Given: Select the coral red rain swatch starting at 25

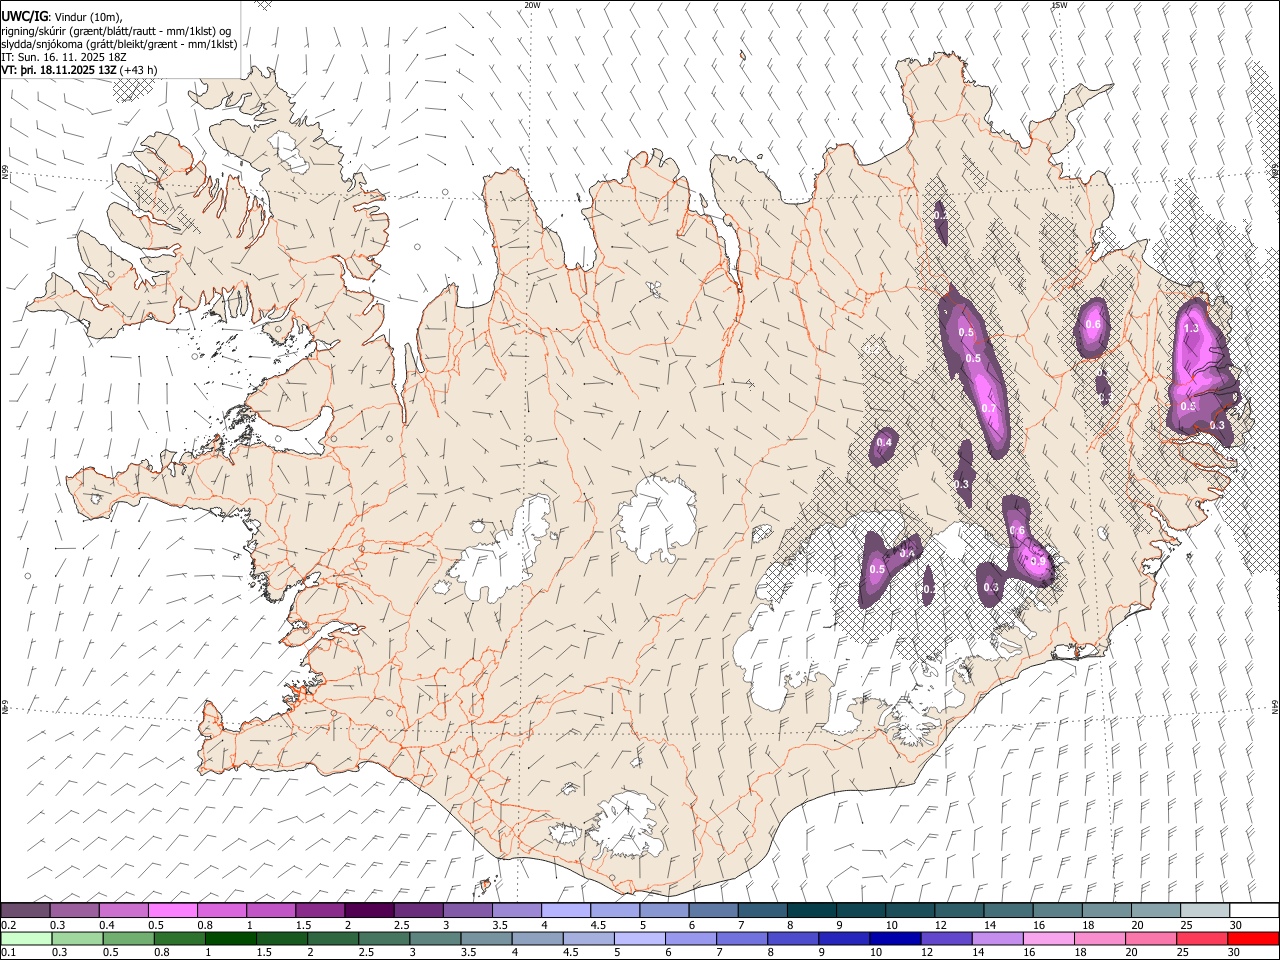Looking at the screenshot, I should click(x=1201, y=938).
